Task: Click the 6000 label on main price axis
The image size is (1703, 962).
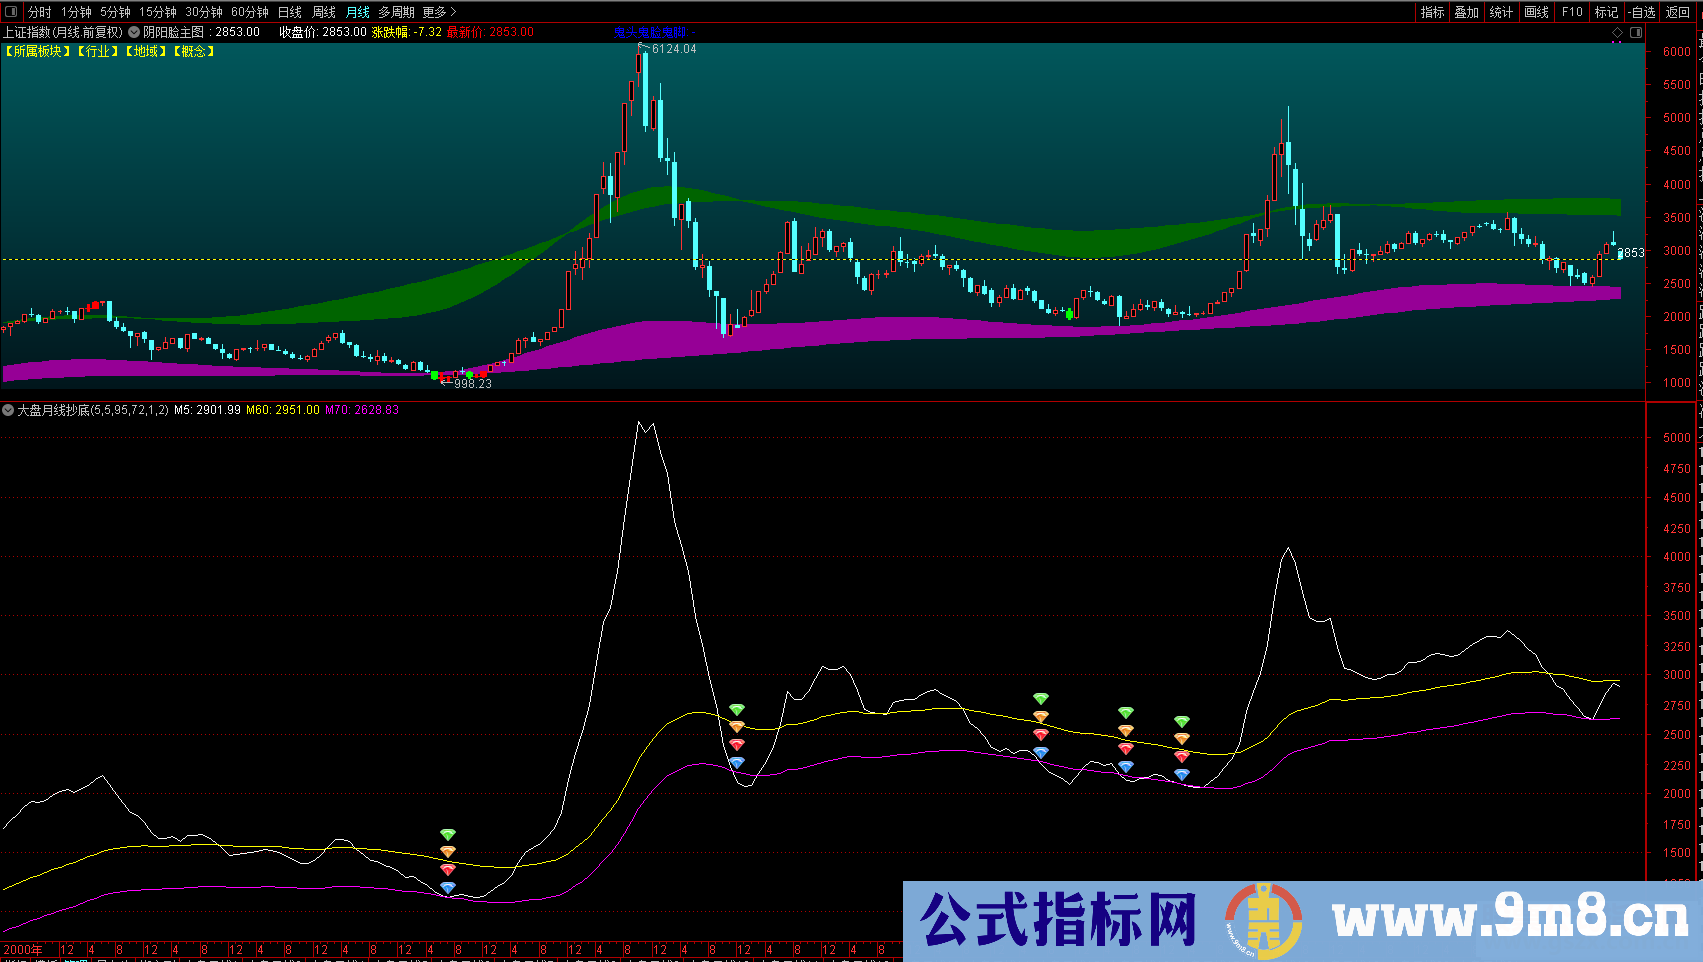Action: [x=1677, y=52]
